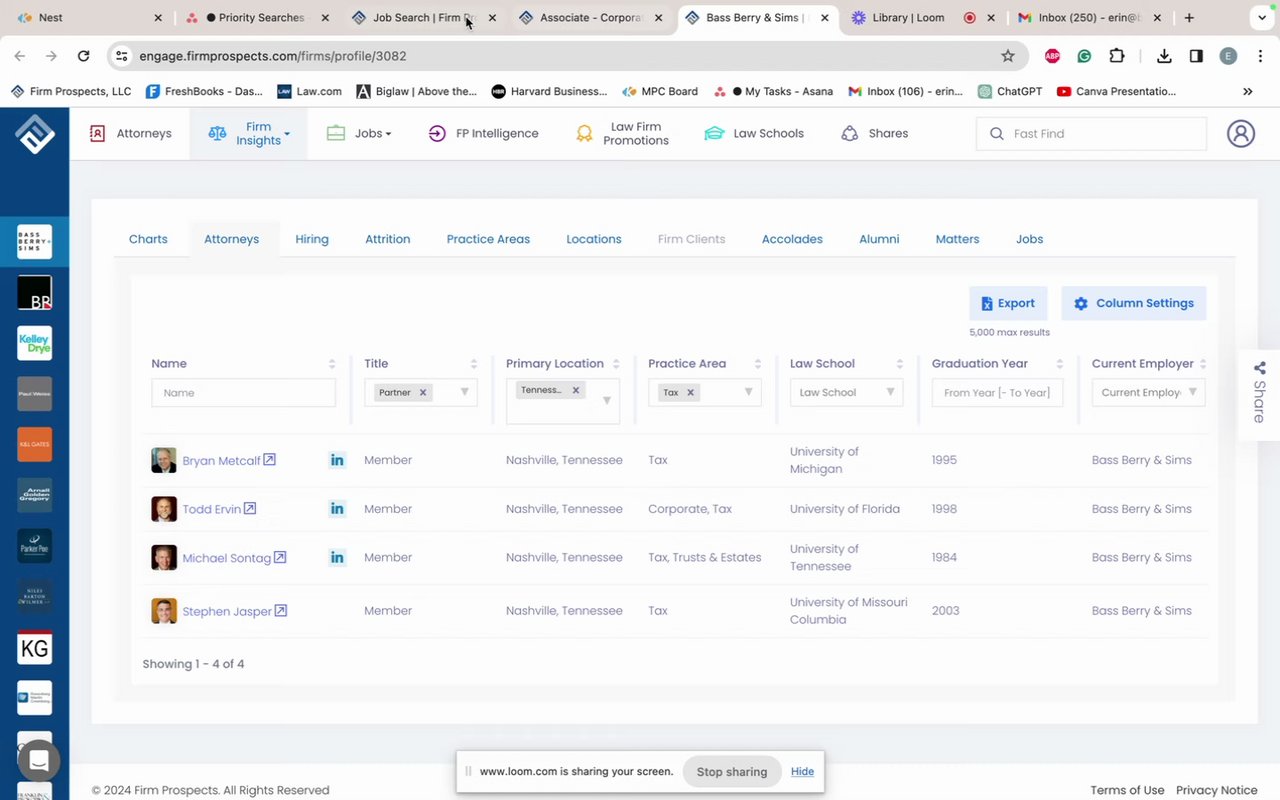Click the Fast Find search field
The height and width of the screenshot is (800, 1280).
(x=1091, y=134)
